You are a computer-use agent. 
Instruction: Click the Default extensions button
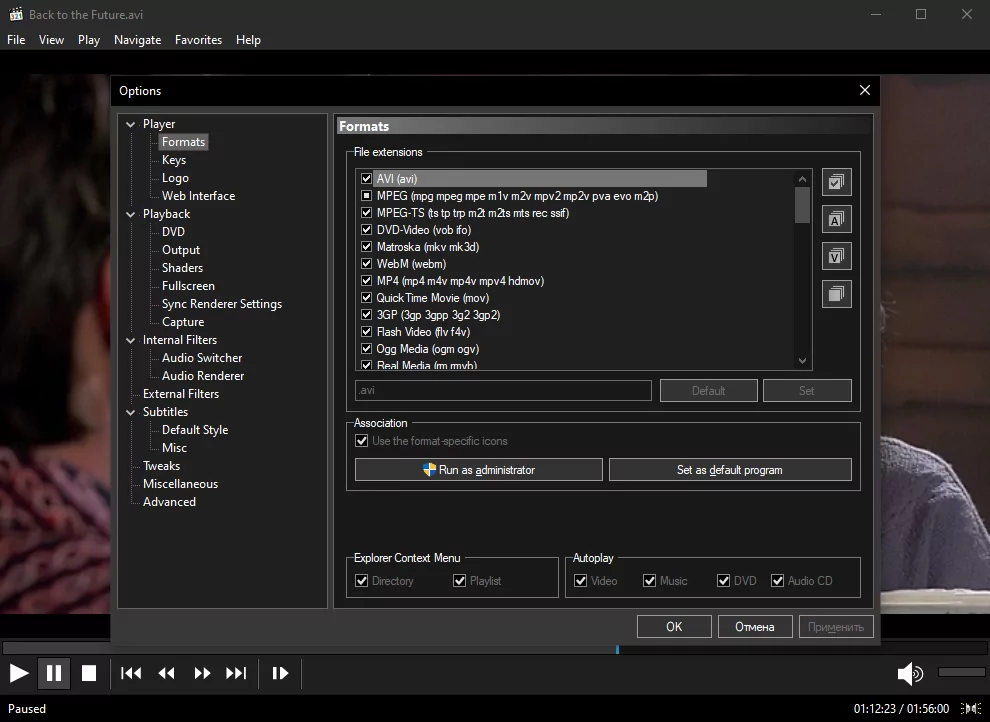[708, 391]
